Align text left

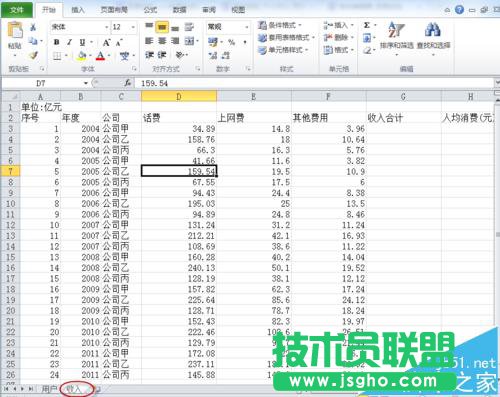tap(149, 41)
